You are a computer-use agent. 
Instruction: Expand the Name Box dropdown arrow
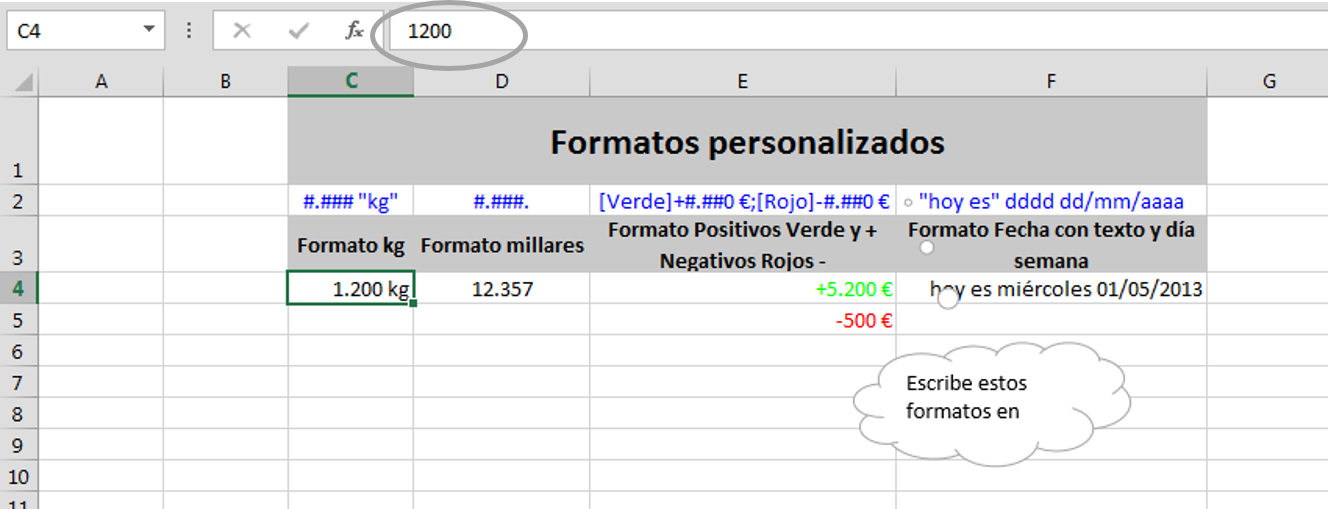pos(149,30)
